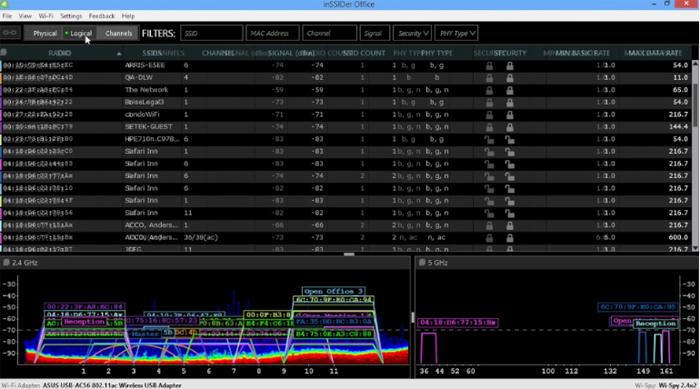700x389 pixels.
Task: Click the sort arrow in the RADIO column
Action: click(119, 54)
